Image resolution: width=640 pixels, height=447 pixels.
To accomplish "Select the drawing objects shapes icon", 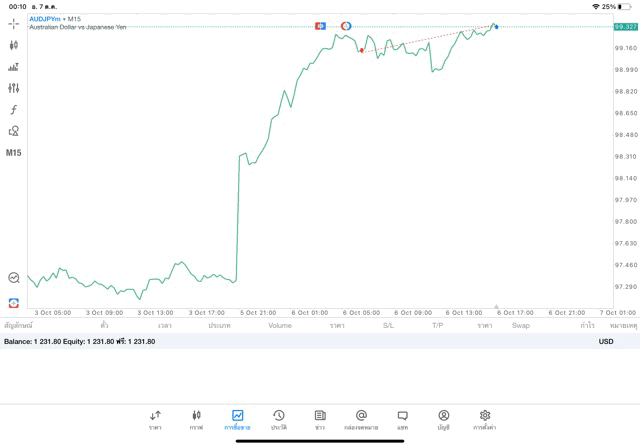I will 14,131.
